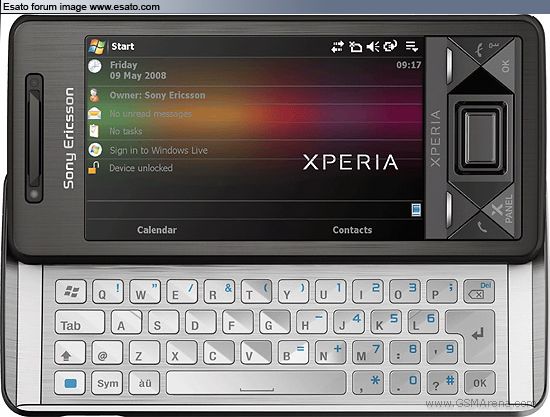Tap the clock icon beside Friday
The height and width of the screenshot is (417, 550).
95,66
